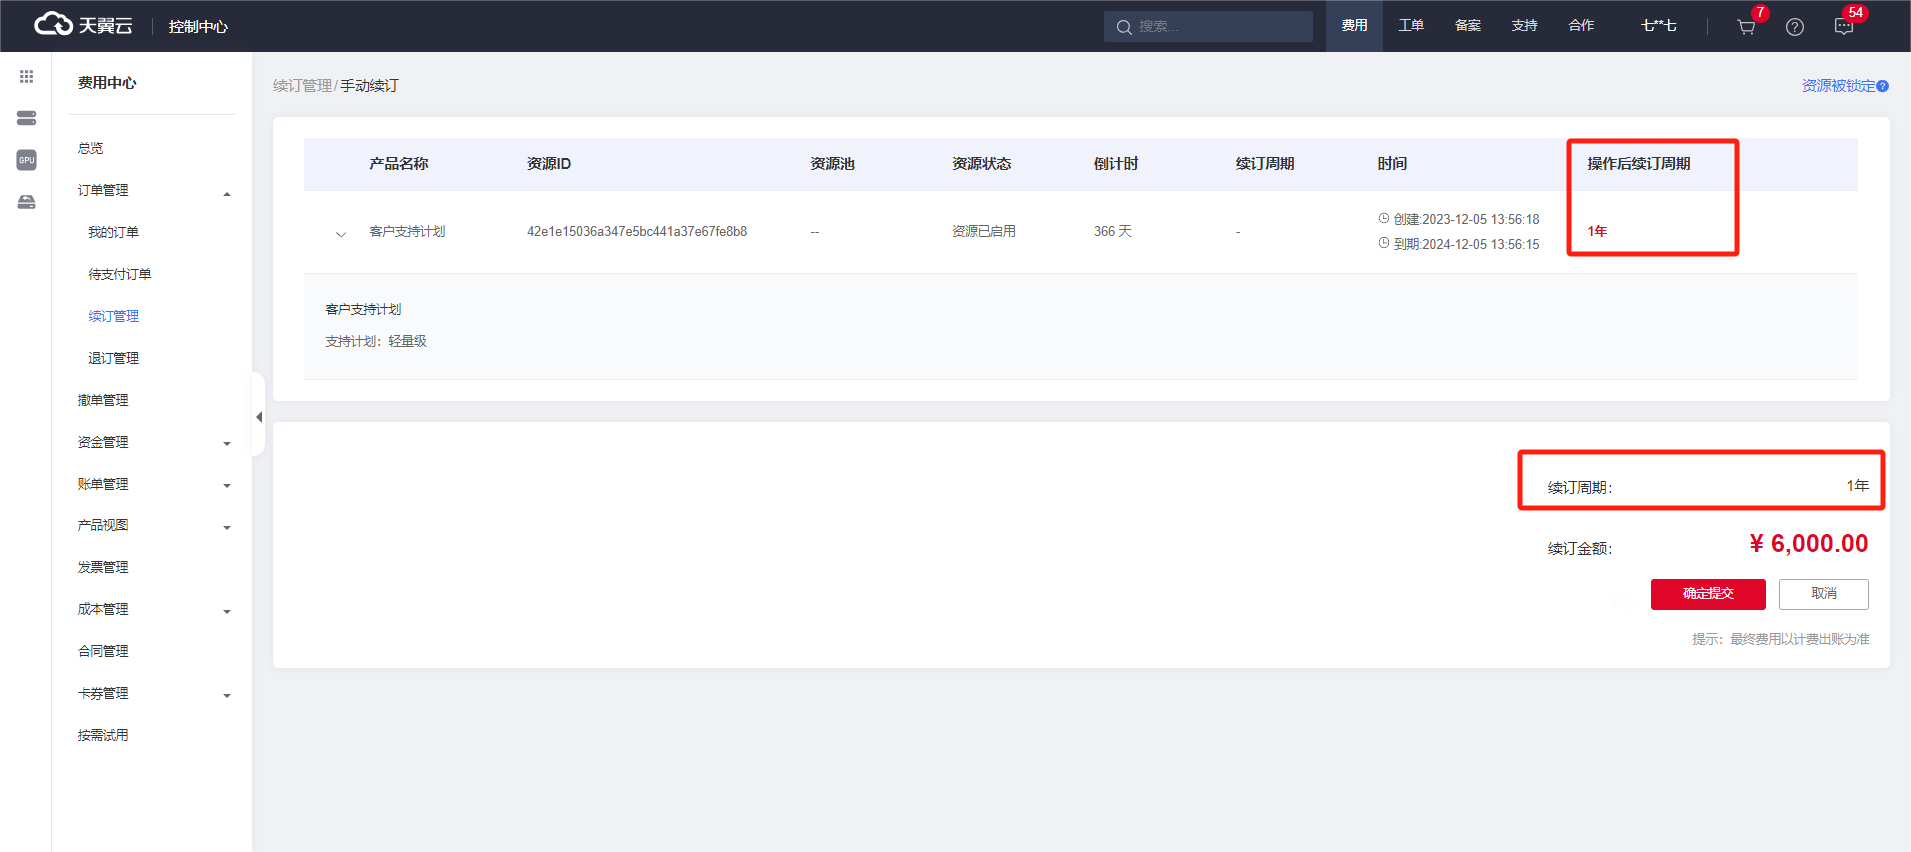Open the 费用 top navigation tab

tap(1354, 26)
